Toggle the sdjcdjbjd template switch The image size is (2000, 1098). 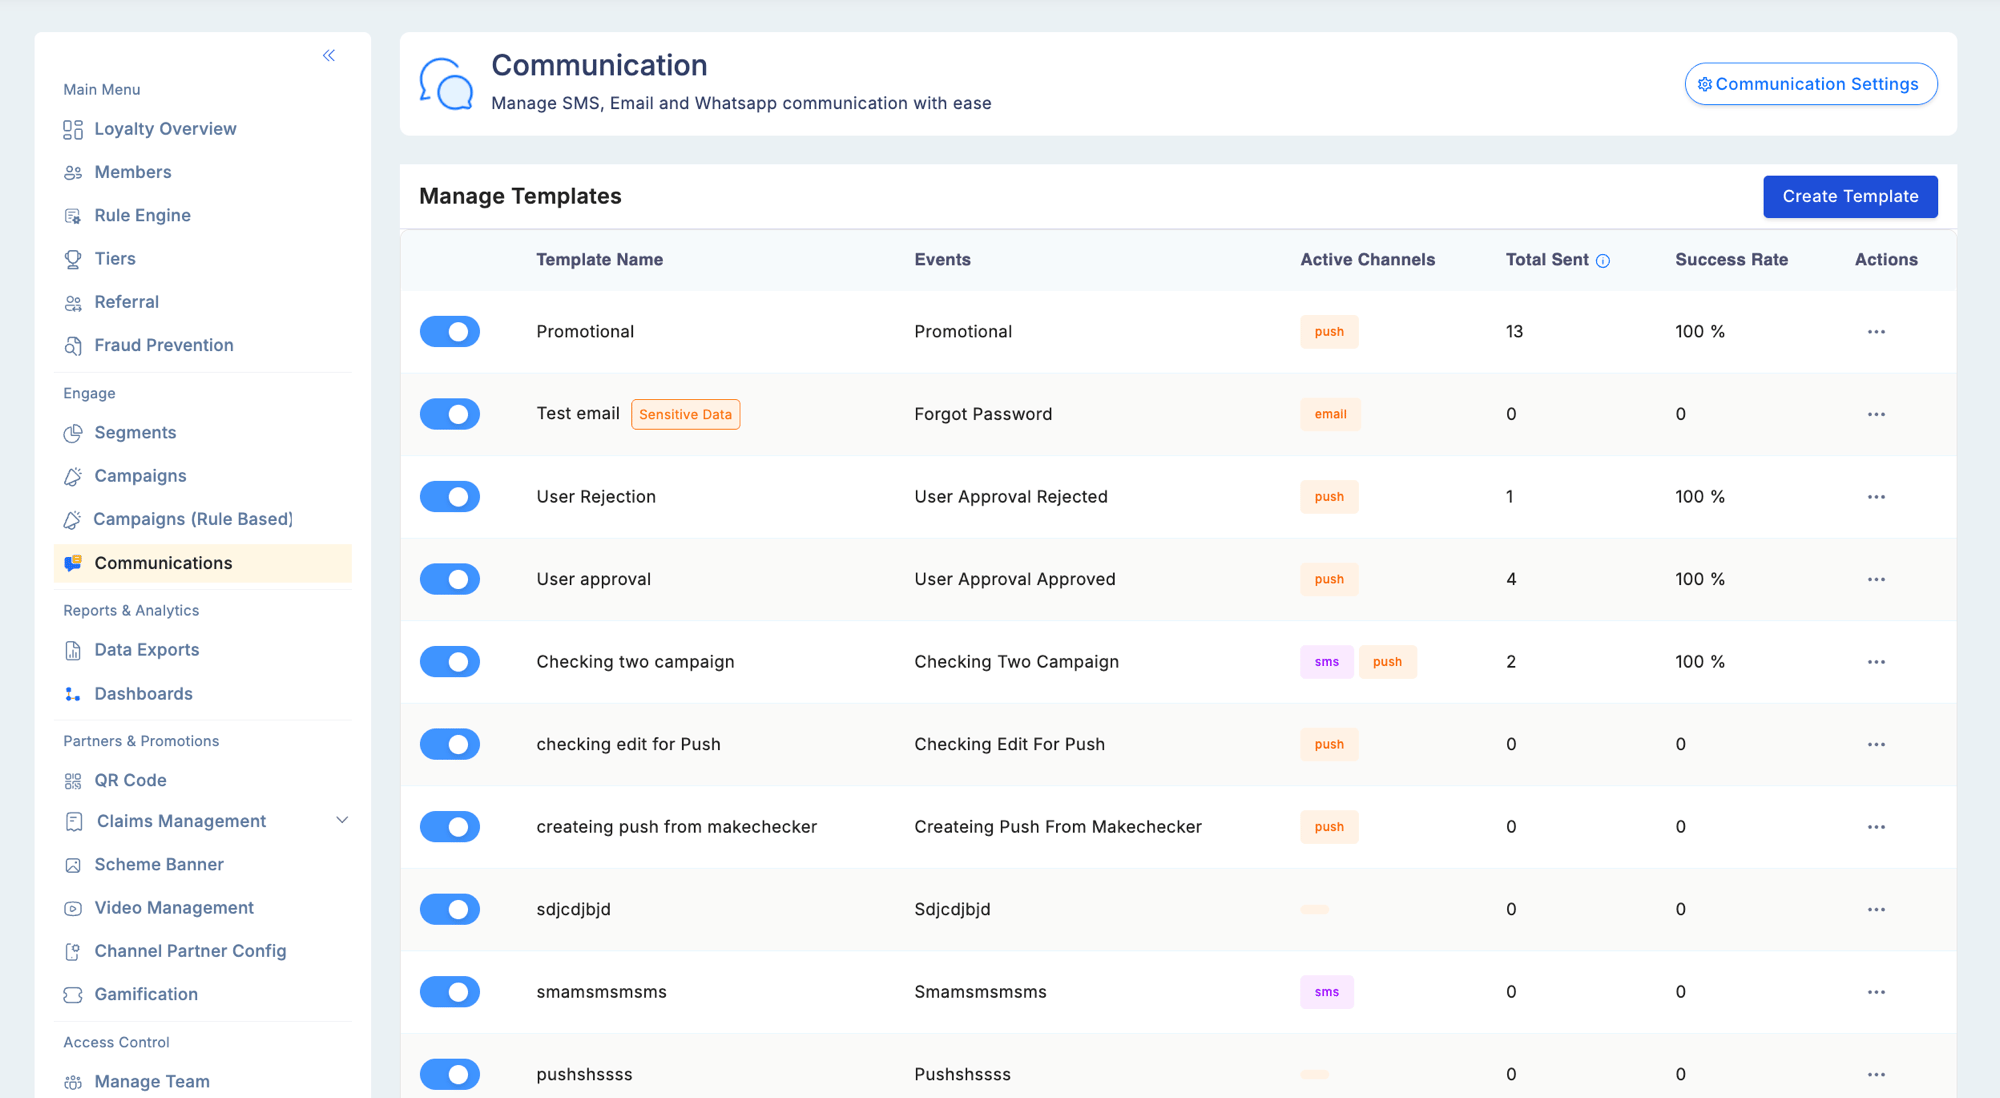point(450,909)
